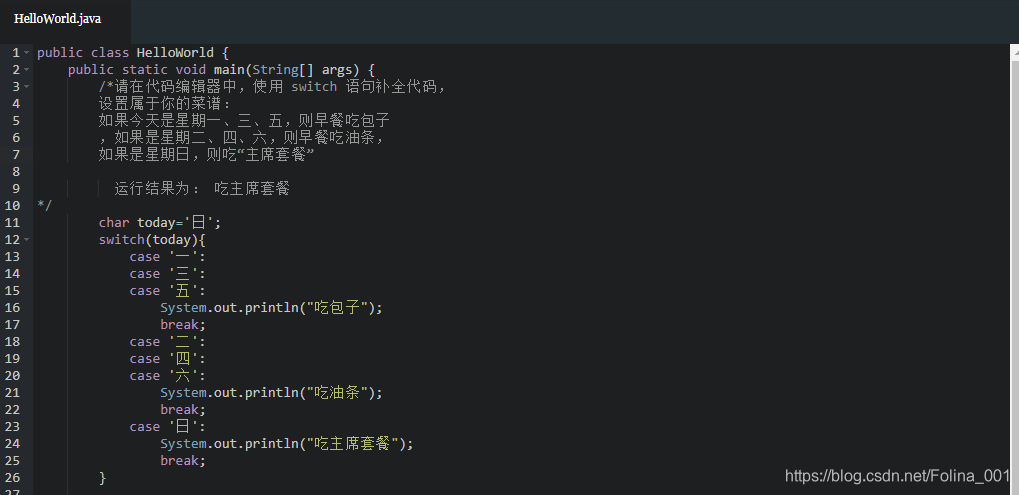Click comment text '则早餐吃油条' on line 6
The height and width of the screenshot is (495, 1019).
[x=329, y=138]
